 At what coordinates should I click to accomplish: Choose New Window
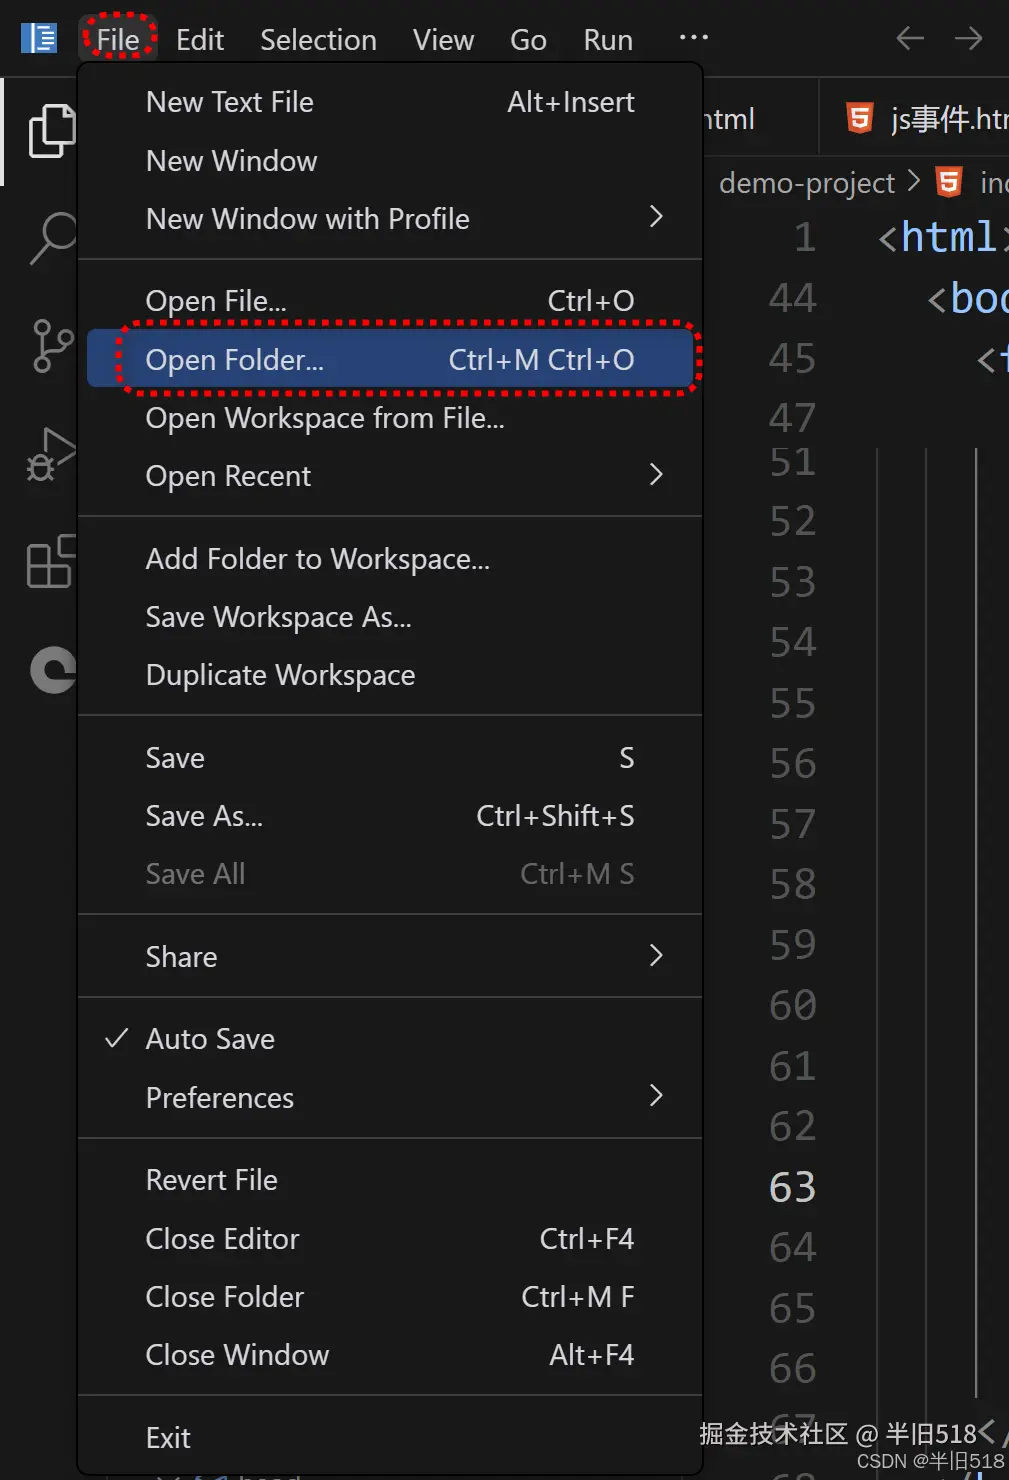point(390,160)
